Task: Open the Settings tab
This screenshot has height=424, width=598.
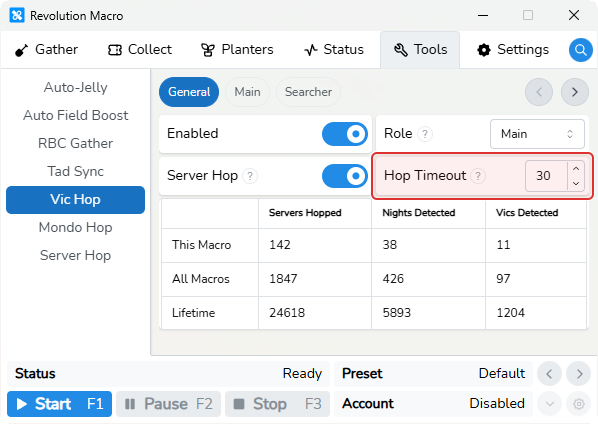Action: [513, 50]
